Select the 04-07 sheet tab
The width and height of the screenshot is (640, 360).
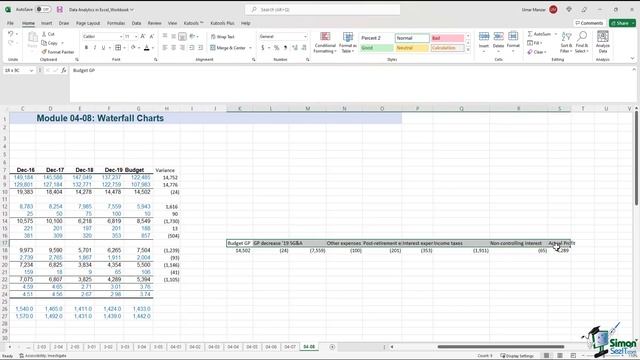tap(290, 347)
